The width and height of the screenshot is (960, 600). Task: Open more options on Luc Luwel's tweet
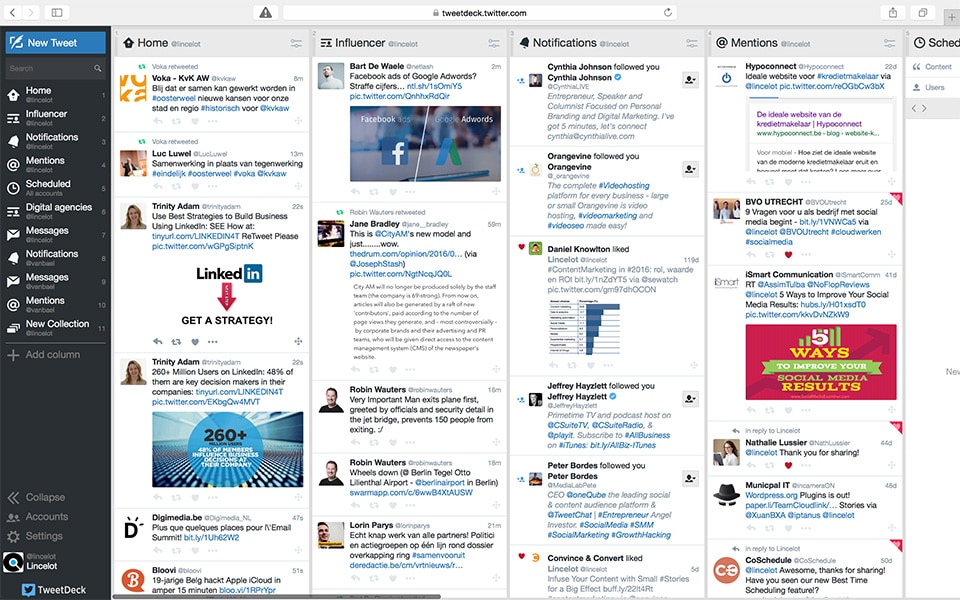[212, 186]
